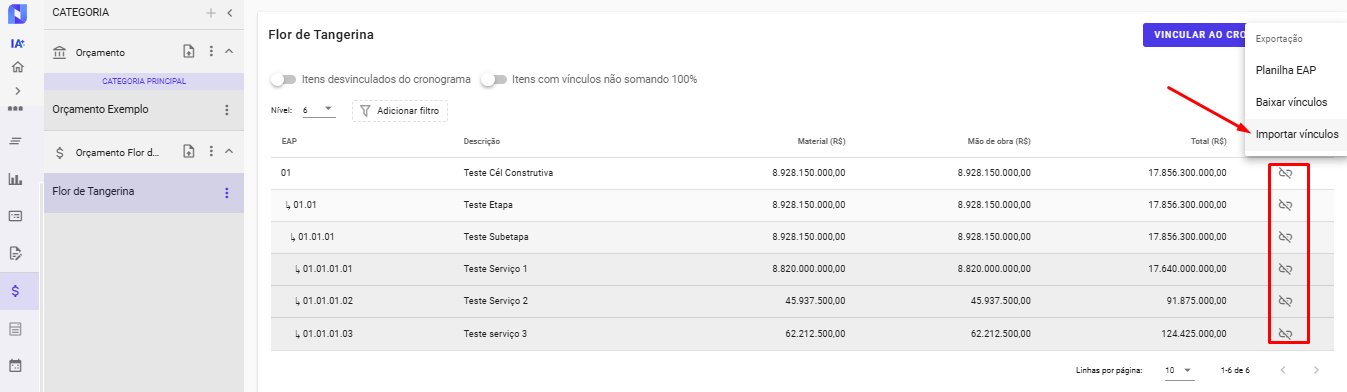Click the import file icon beside Orçamento
This screenshot has width=1347, height=392.
pyautogui.click(x=189, y=52)
